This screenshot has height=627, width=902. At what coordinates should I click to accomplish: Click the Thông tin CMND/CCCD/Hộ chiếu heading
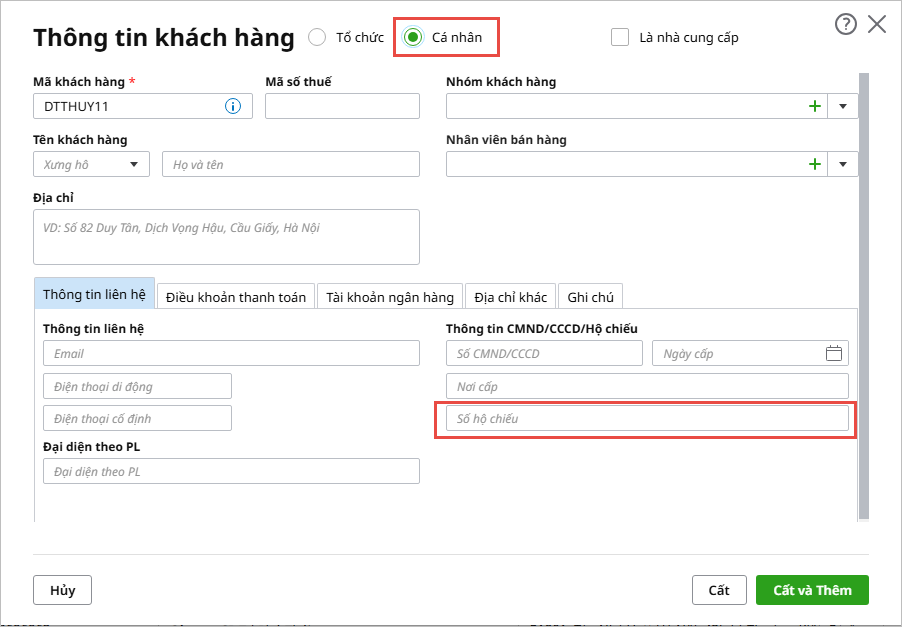(x=542, y=328)
